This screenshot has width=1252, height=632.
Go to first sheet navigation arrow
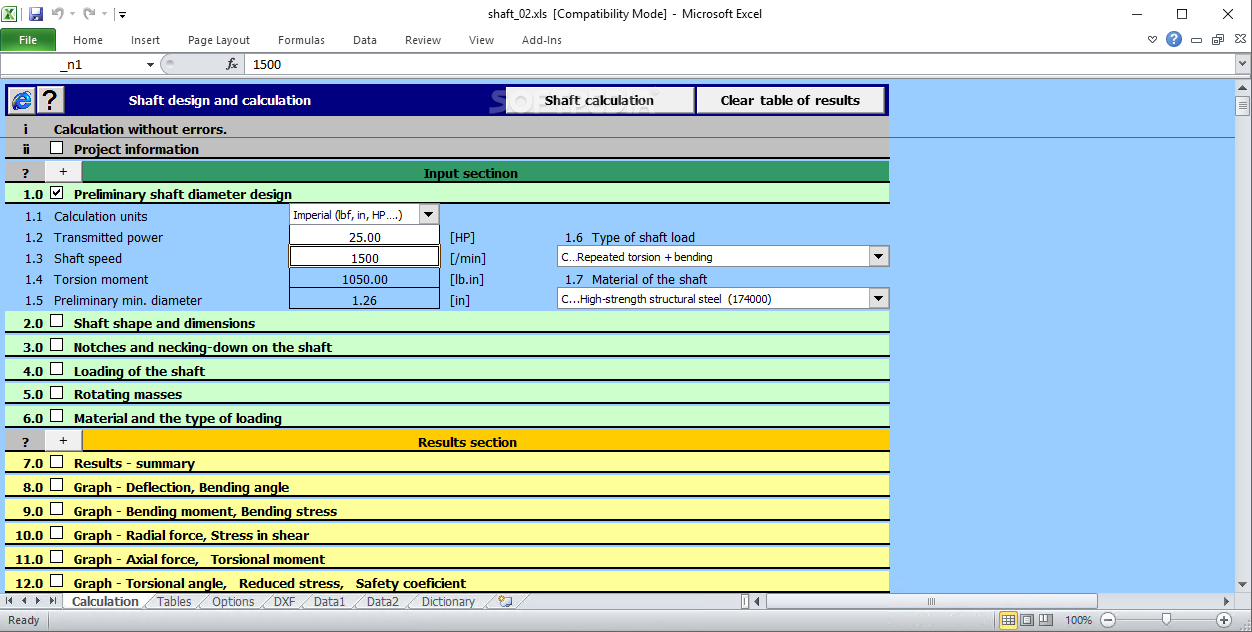tap(10, 601)
